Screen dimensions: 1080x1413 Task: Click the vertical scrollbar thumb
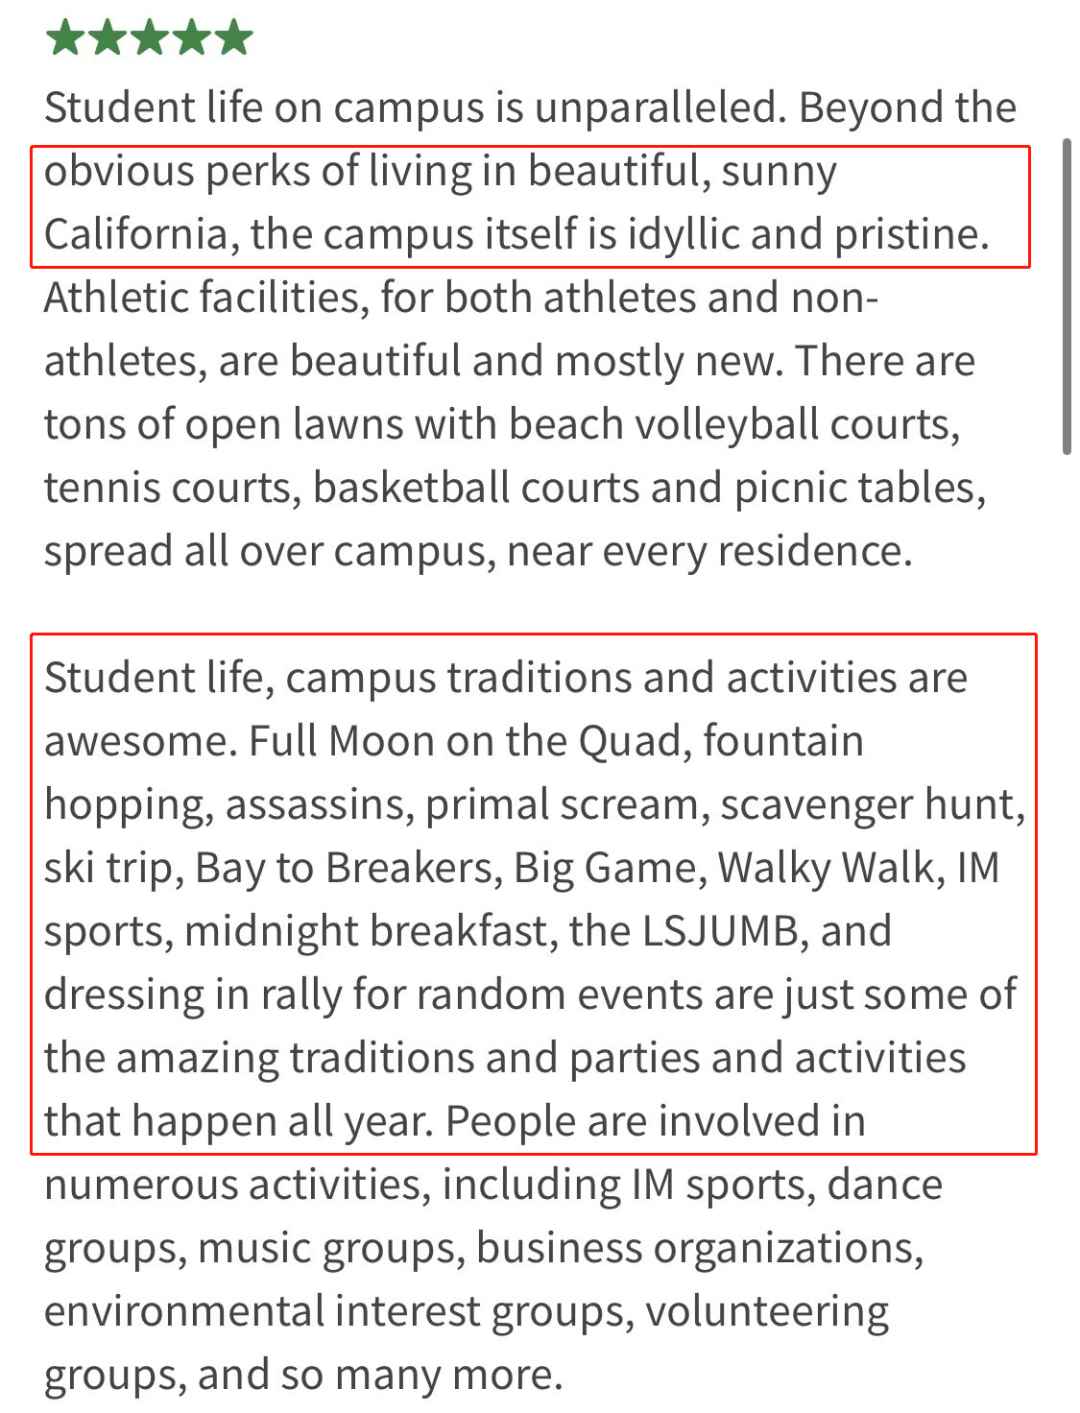[x=1067, y=297]
